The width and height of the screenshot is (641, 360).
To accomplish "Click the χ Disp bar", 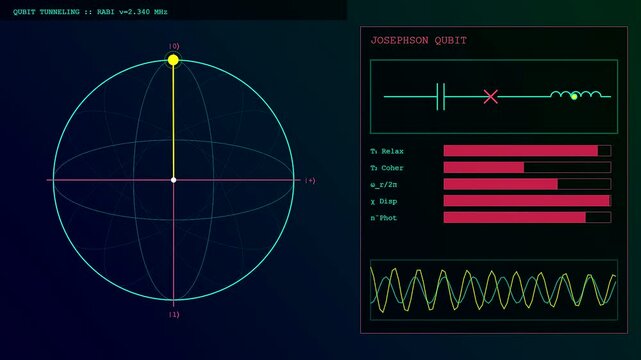I will [527, 201].
